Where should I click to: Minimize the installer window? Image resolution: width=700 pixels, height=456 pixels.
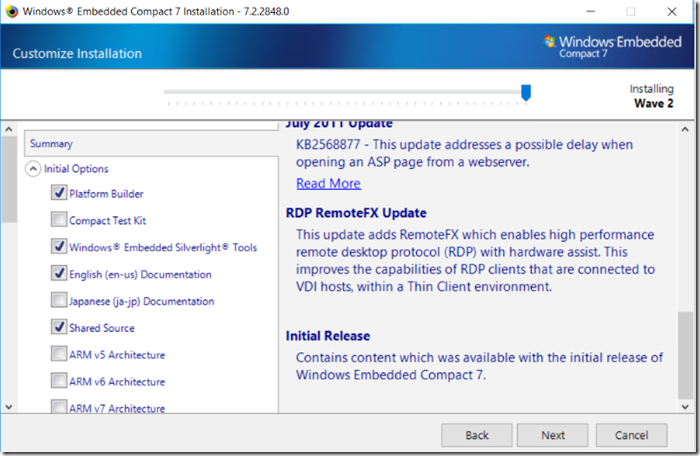(x=591, y=12)
